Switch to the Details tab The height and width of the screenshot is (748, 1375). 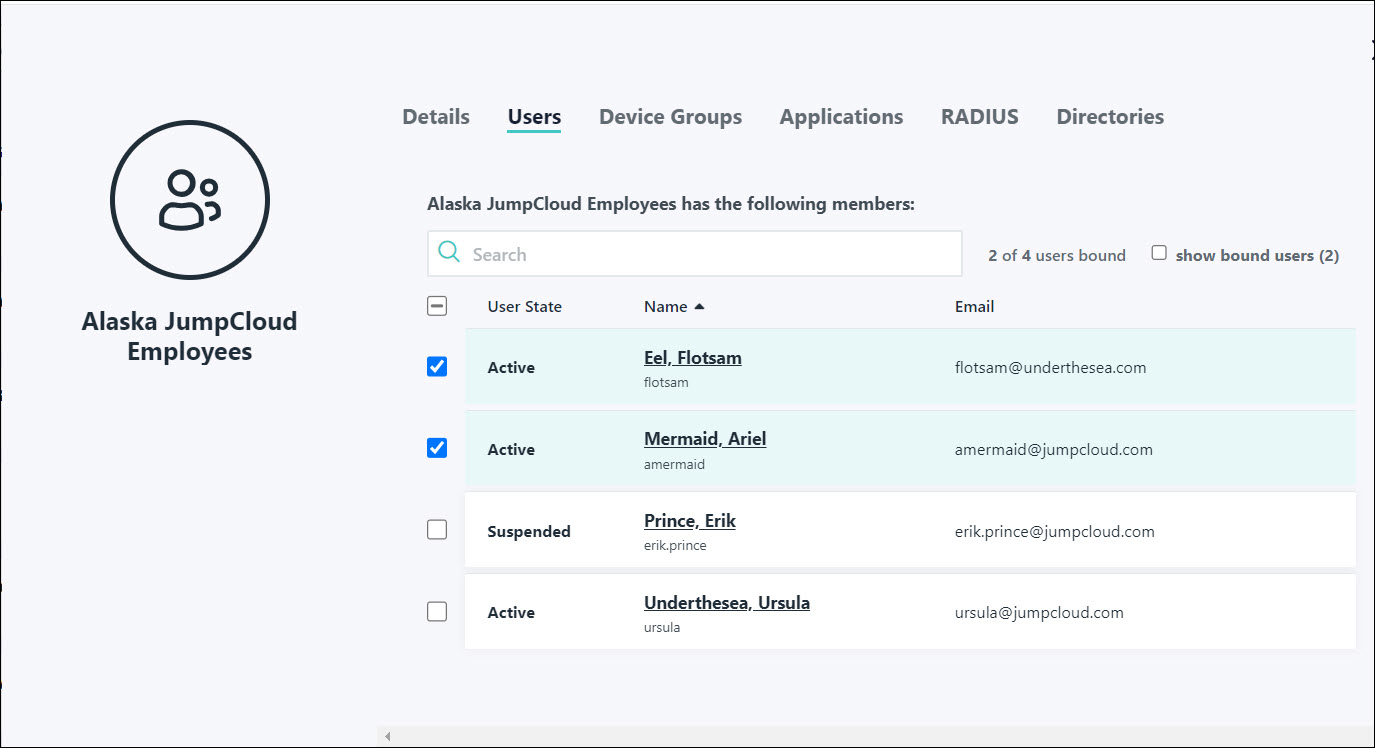tap(435, 116)
